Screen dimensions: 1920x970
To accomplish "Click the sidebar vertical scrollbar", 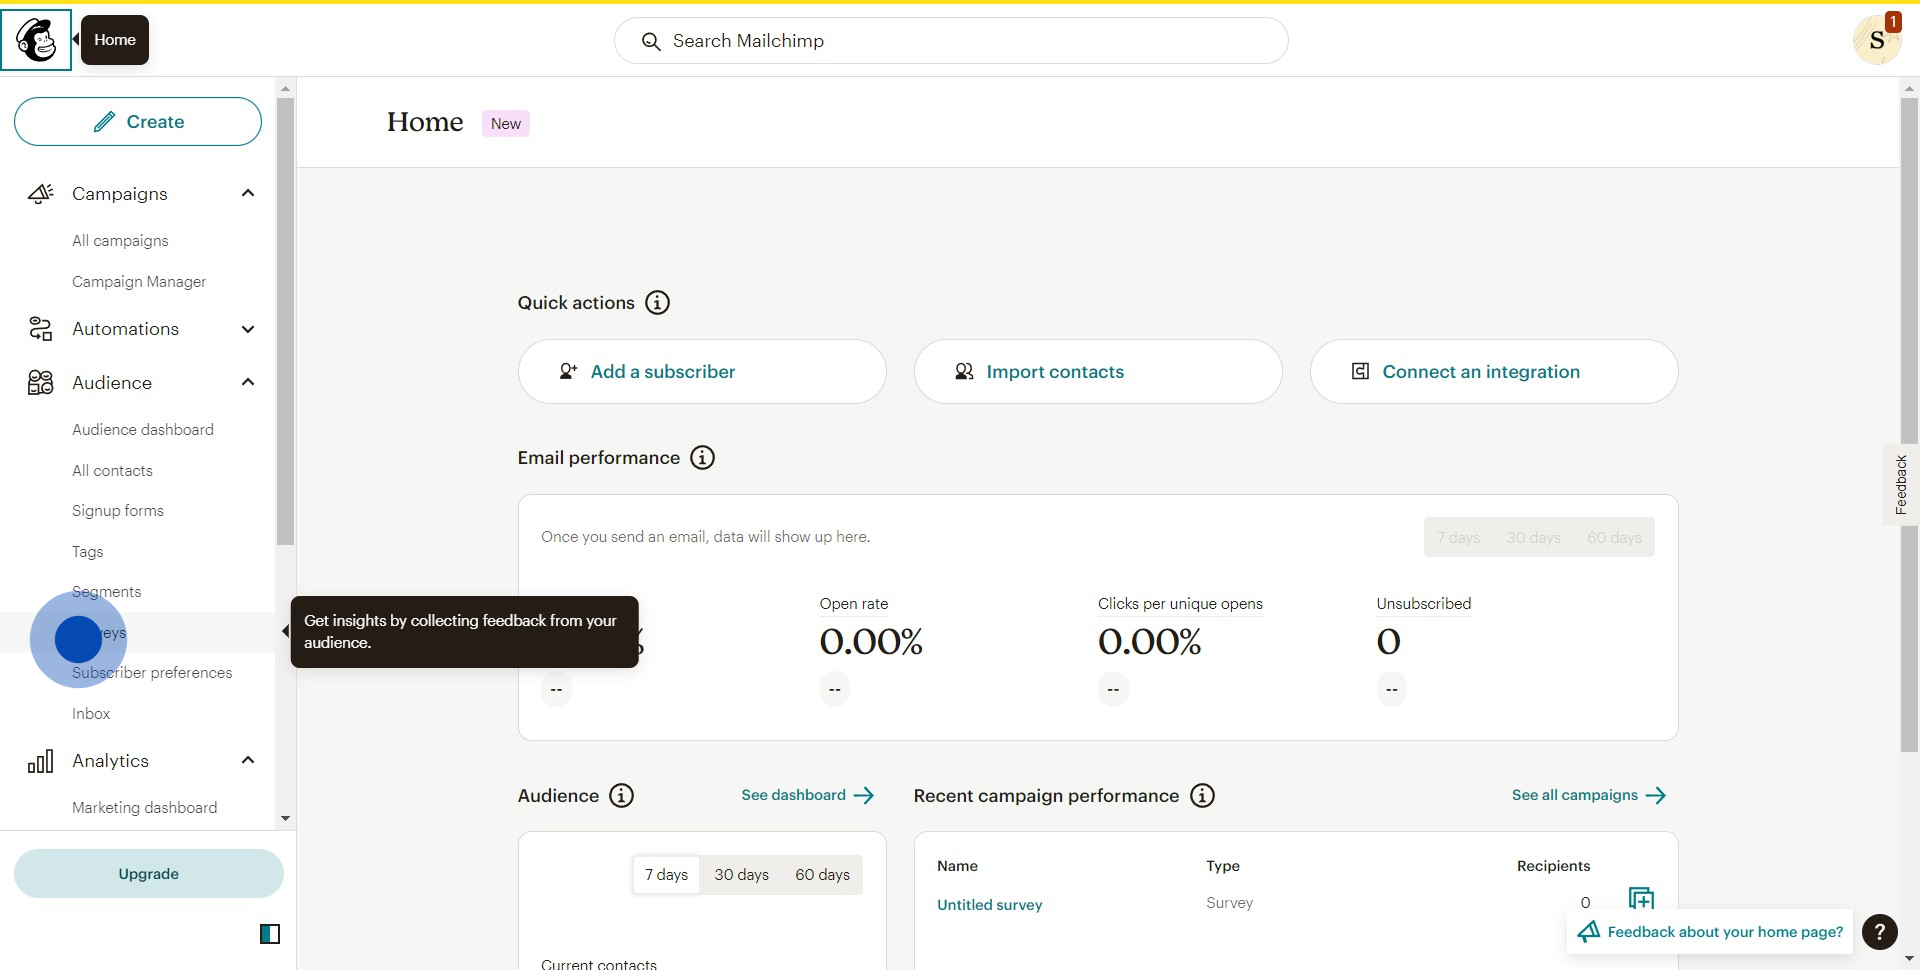I will [x=286, y=320].
